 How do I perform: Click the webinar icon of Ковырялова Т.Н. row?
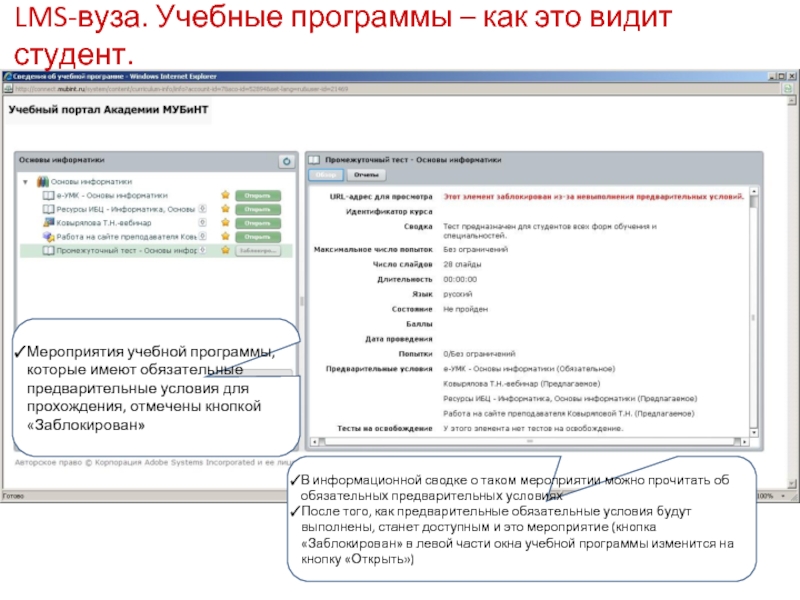coord(48,222)
